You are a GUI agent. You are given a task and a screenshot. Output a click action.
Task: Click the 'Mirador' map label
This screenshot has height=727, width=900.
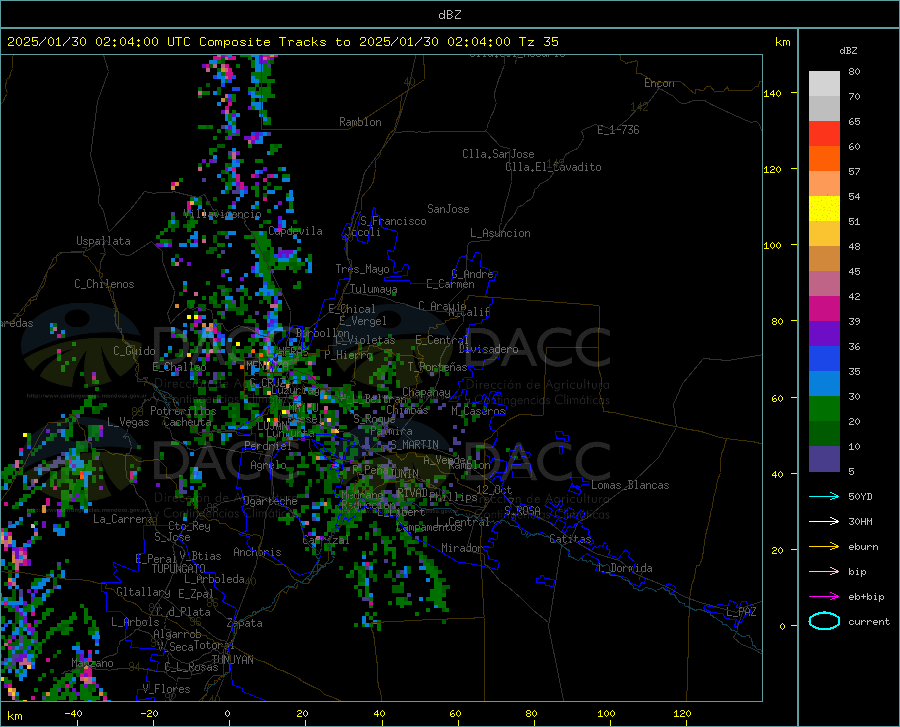[x=462, y=548]
